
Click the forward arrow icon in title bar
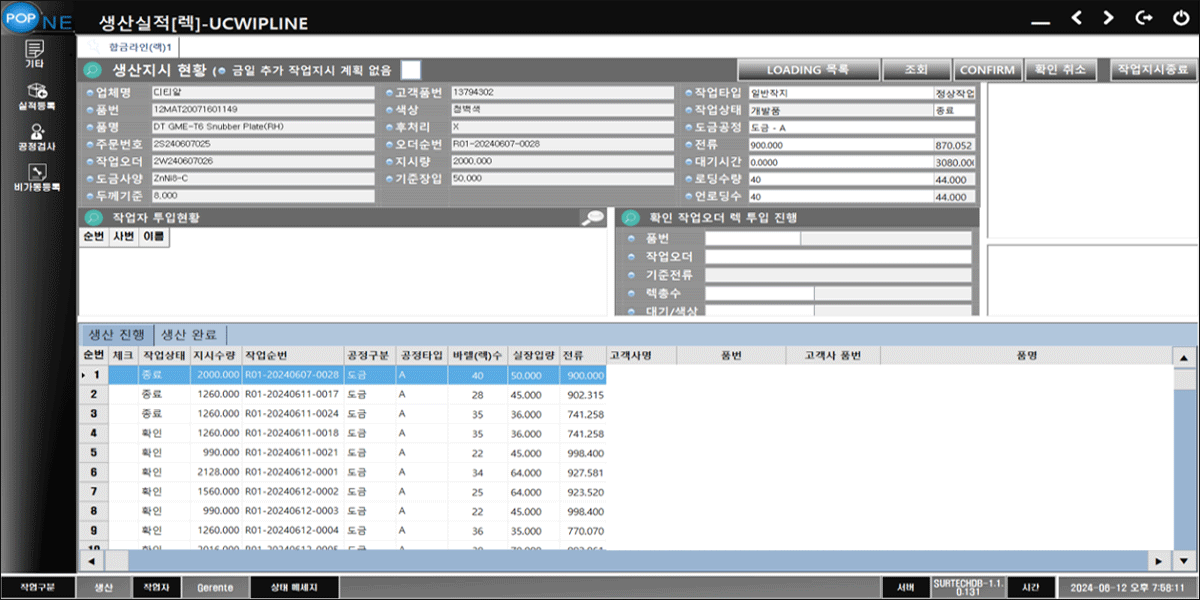(1108, 18)
